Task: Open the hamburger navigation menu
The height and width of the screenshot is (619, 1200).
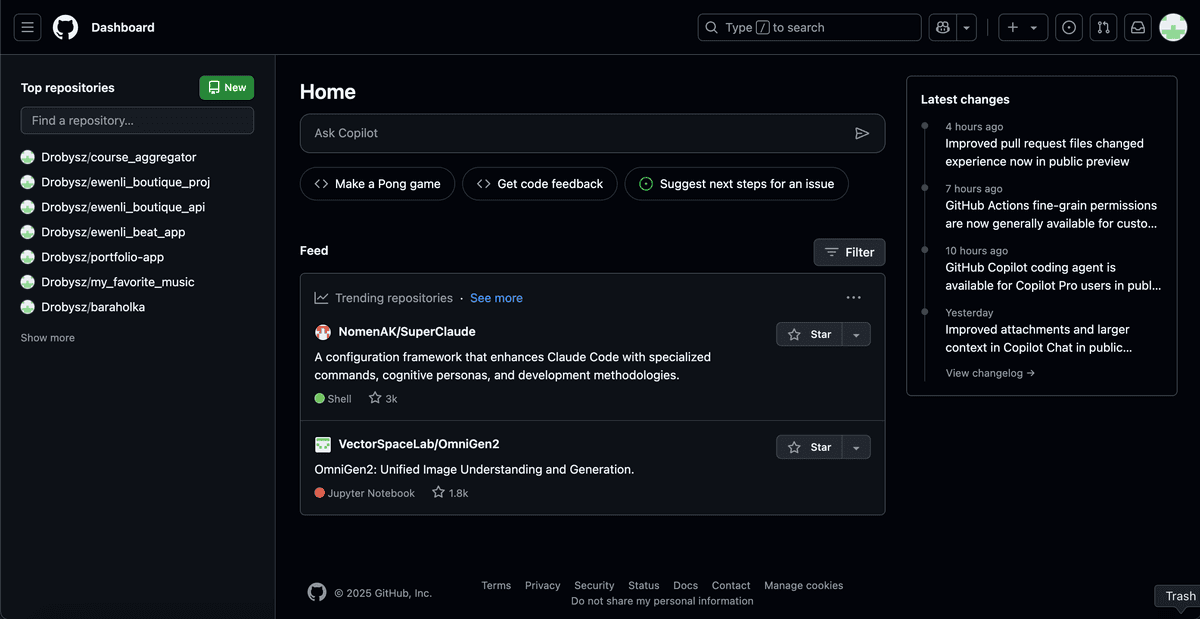Action: [x=28, y=28]
